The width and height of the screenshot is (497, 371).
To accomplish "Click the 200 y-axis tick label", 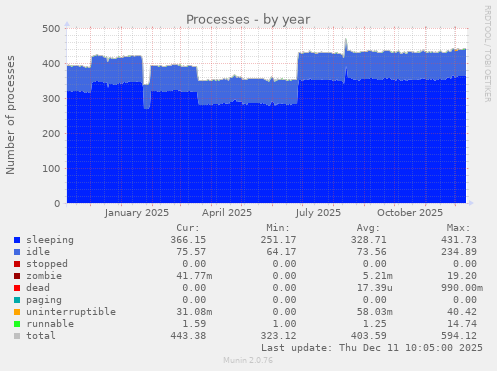I will tap(51, 134).
